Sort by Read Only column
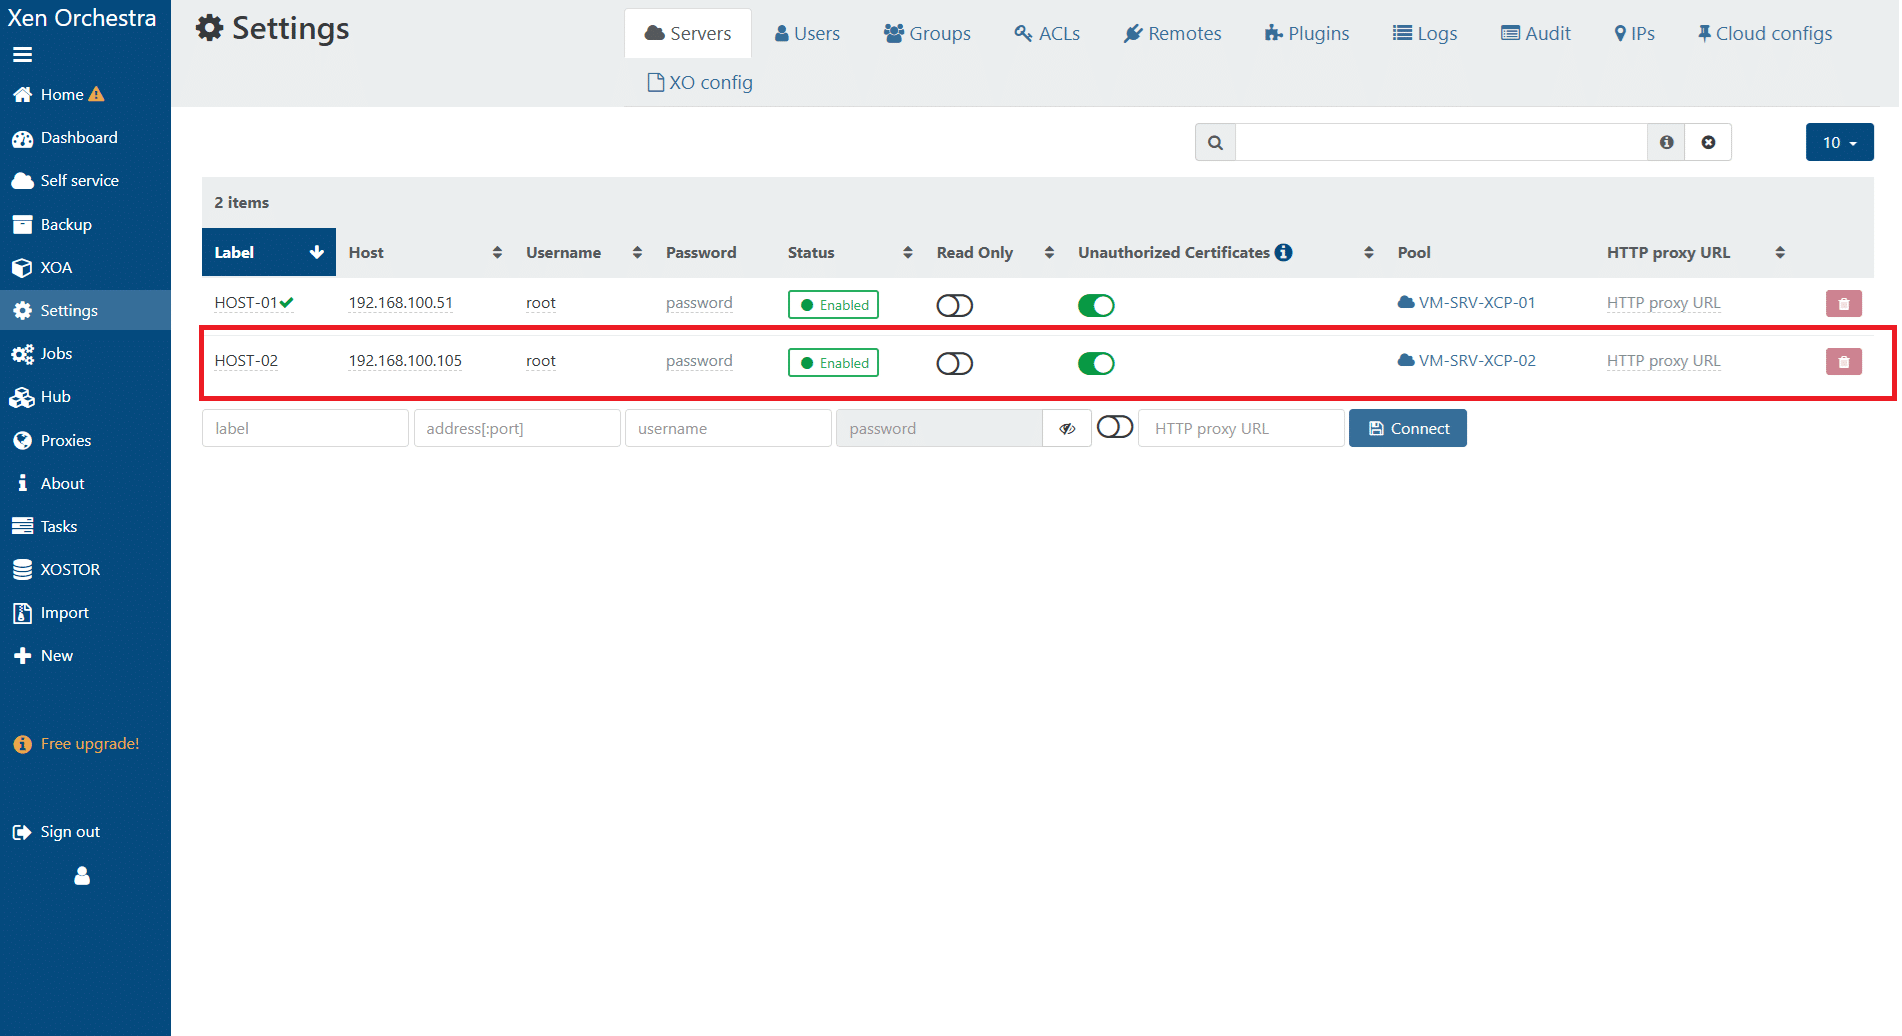1902x1036 pixels. click(x=995, y=252)
